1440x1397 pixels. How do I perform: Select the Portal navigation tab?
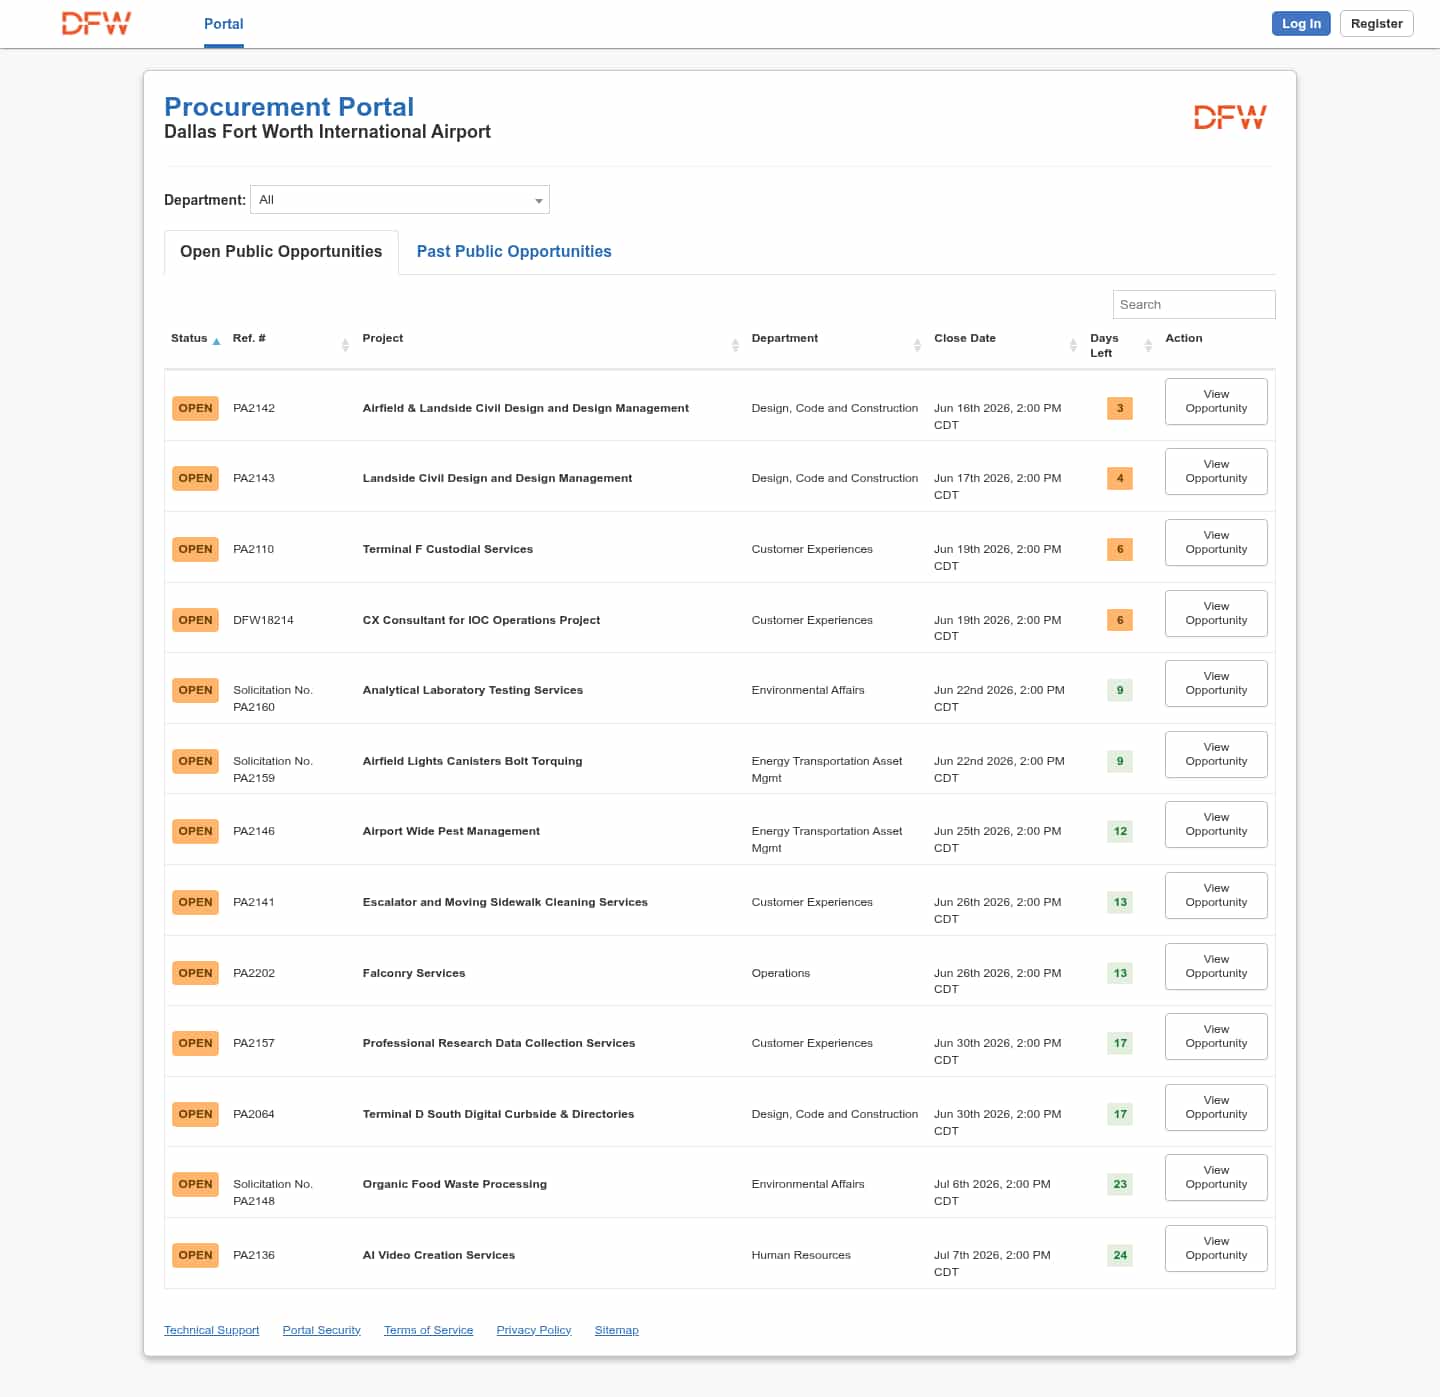point(224,24)
